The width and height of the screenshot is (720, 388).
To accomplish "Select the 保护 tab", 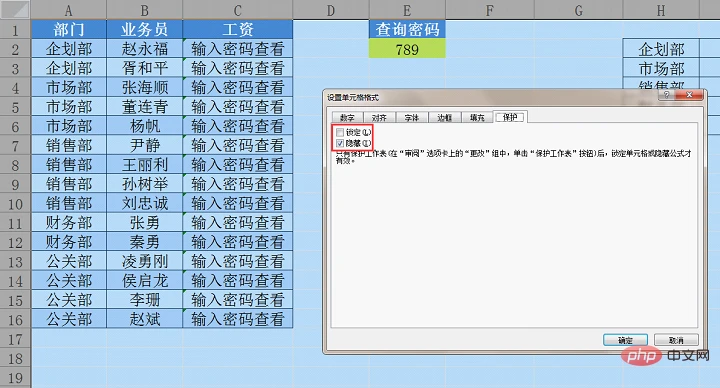I will tap(510, 117).
